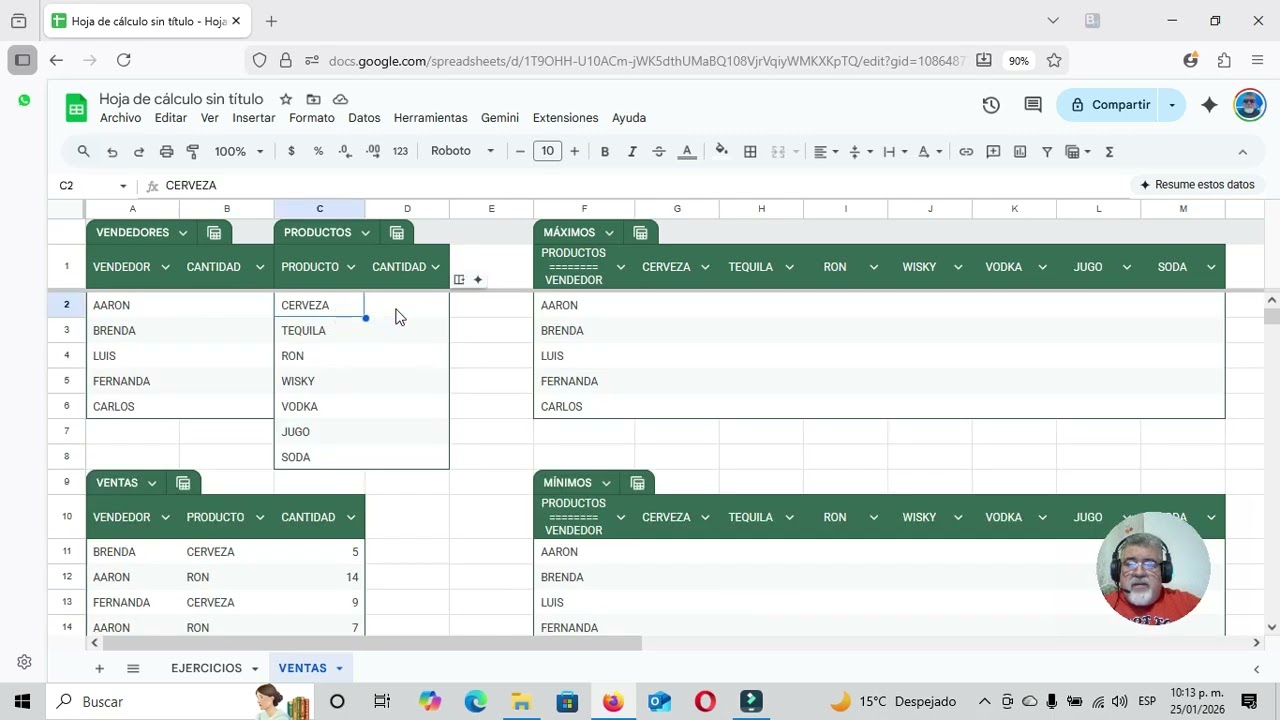Viewport: 1280px width, 720px height.
Task: Open the Insertar menu
Action: click(x=254, y=118)
